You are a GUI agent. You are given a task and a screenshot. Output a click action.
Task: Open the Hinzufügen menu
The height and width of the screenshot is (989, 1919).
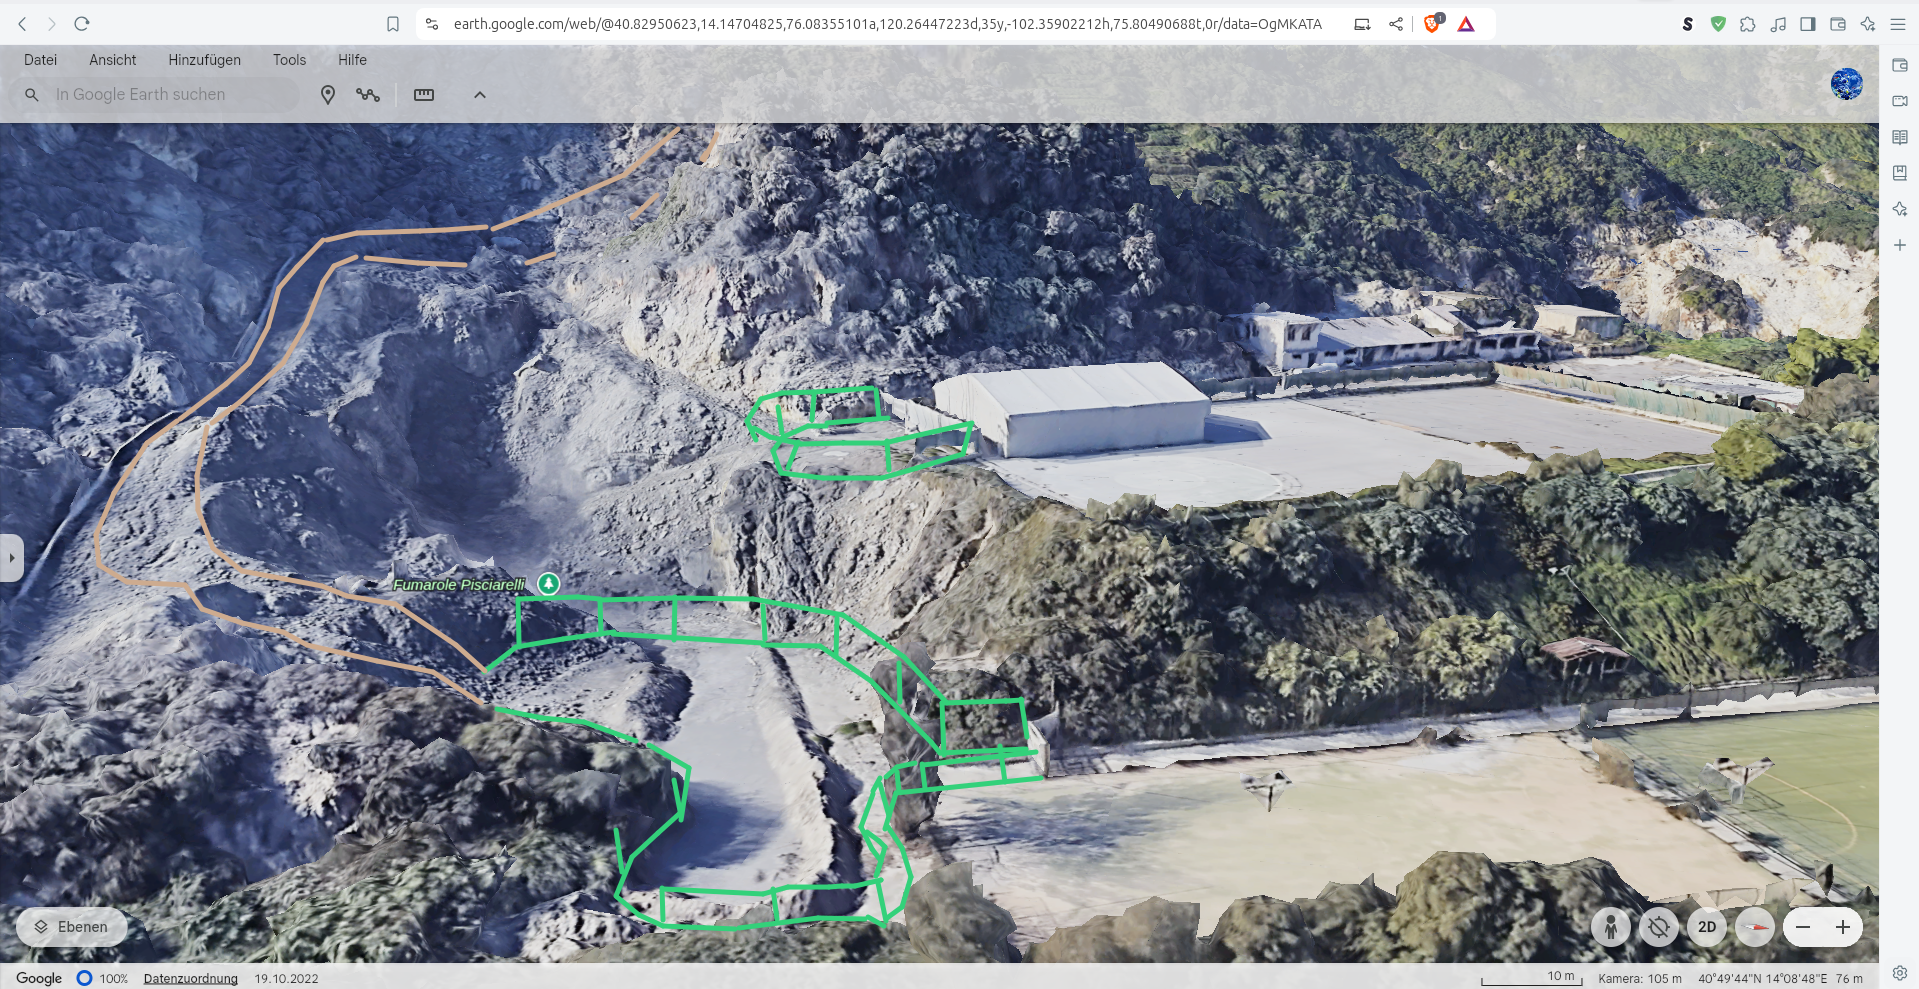(x=204, y=60)
